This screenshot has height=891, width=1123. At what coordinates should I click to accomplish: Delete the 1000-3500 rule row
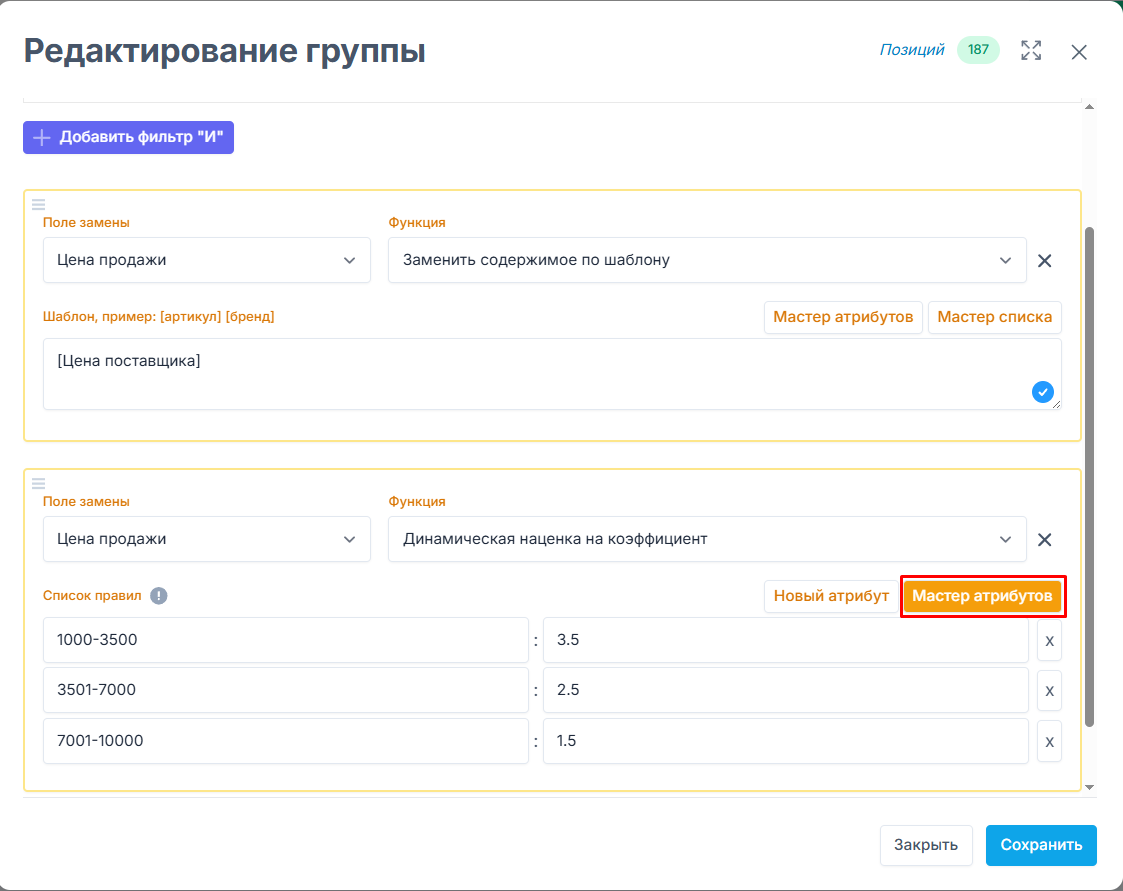pos(1049,640)
